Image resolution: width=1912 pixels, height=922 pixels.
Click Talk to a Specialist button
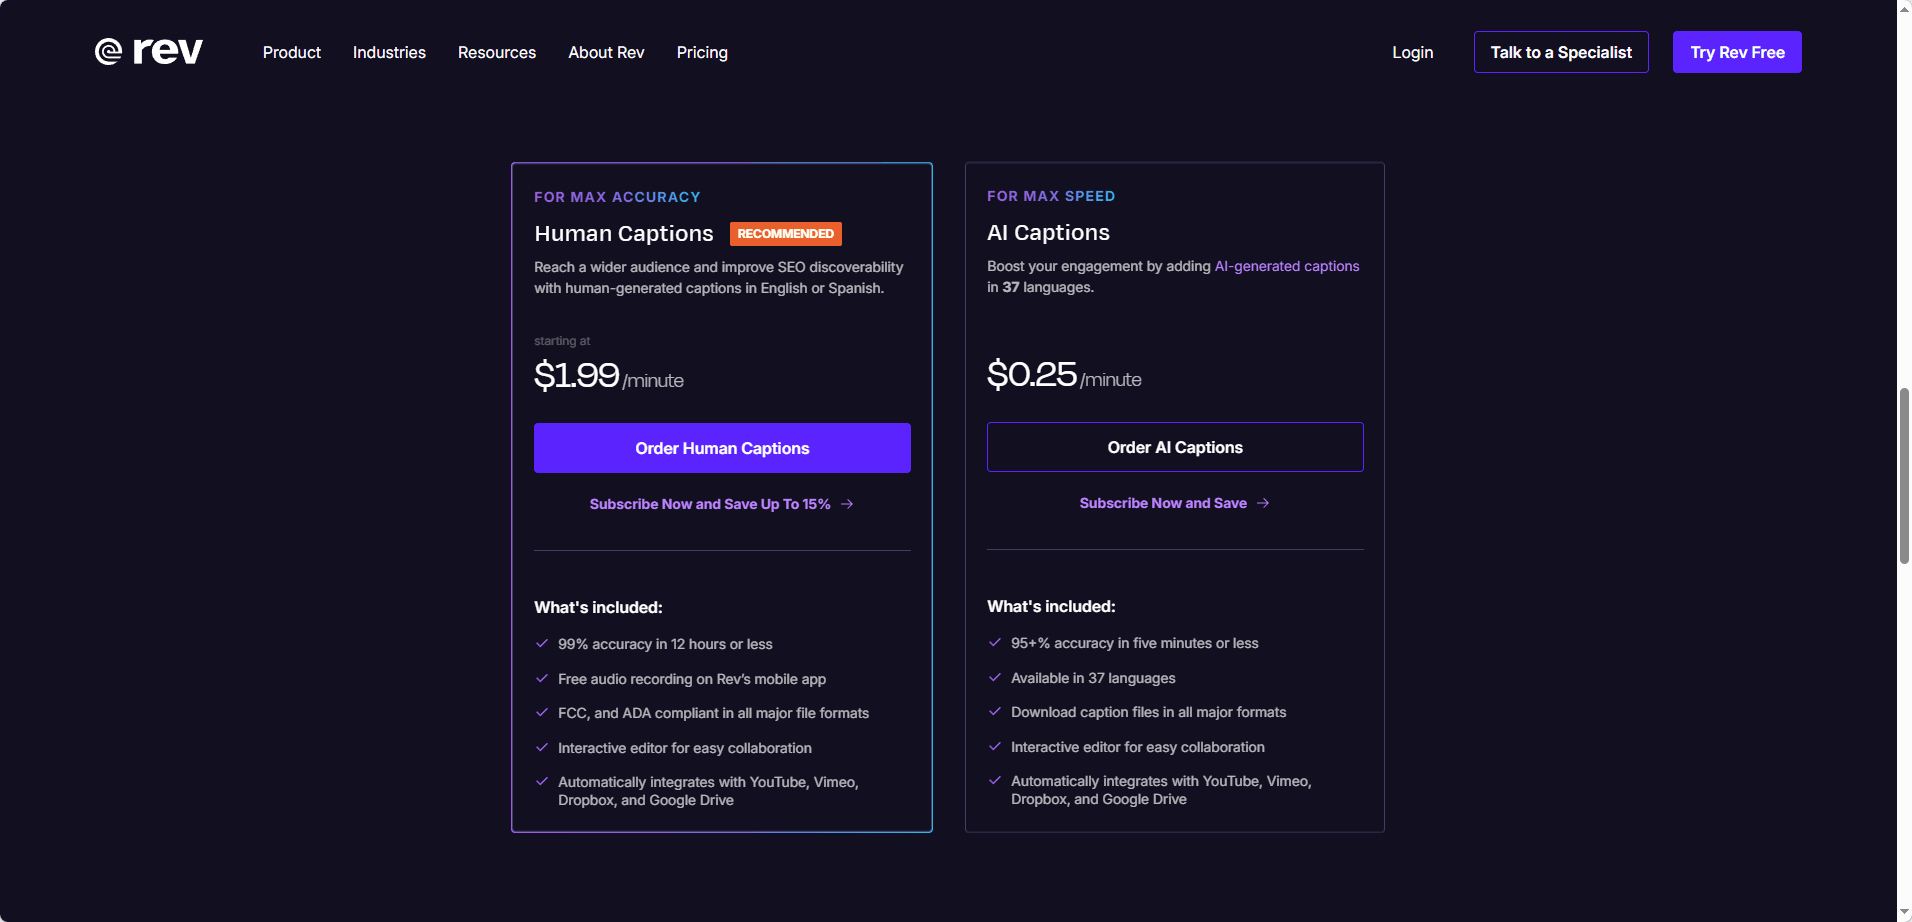click(1561, 52)
